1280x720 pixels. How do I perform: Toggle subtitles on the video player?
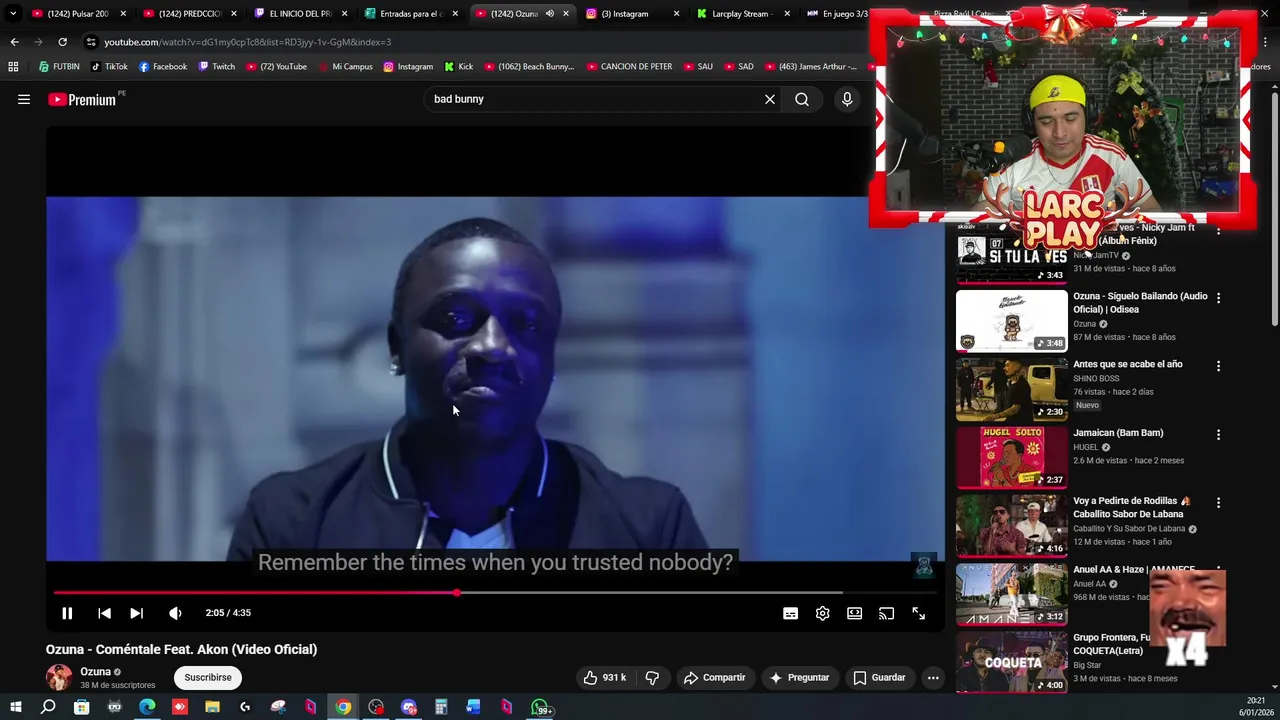click(x=790, y=613)
